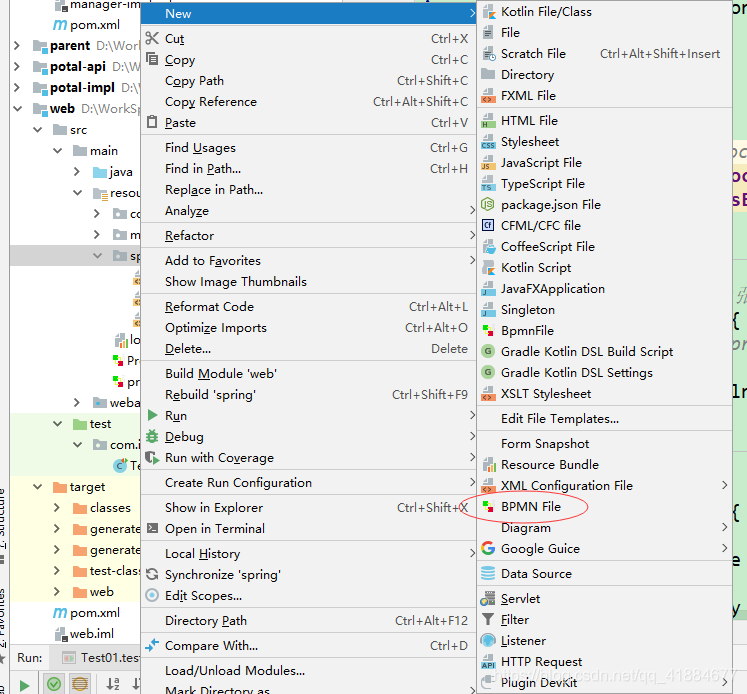Click the HTTP Request API icon

[488, 662]
